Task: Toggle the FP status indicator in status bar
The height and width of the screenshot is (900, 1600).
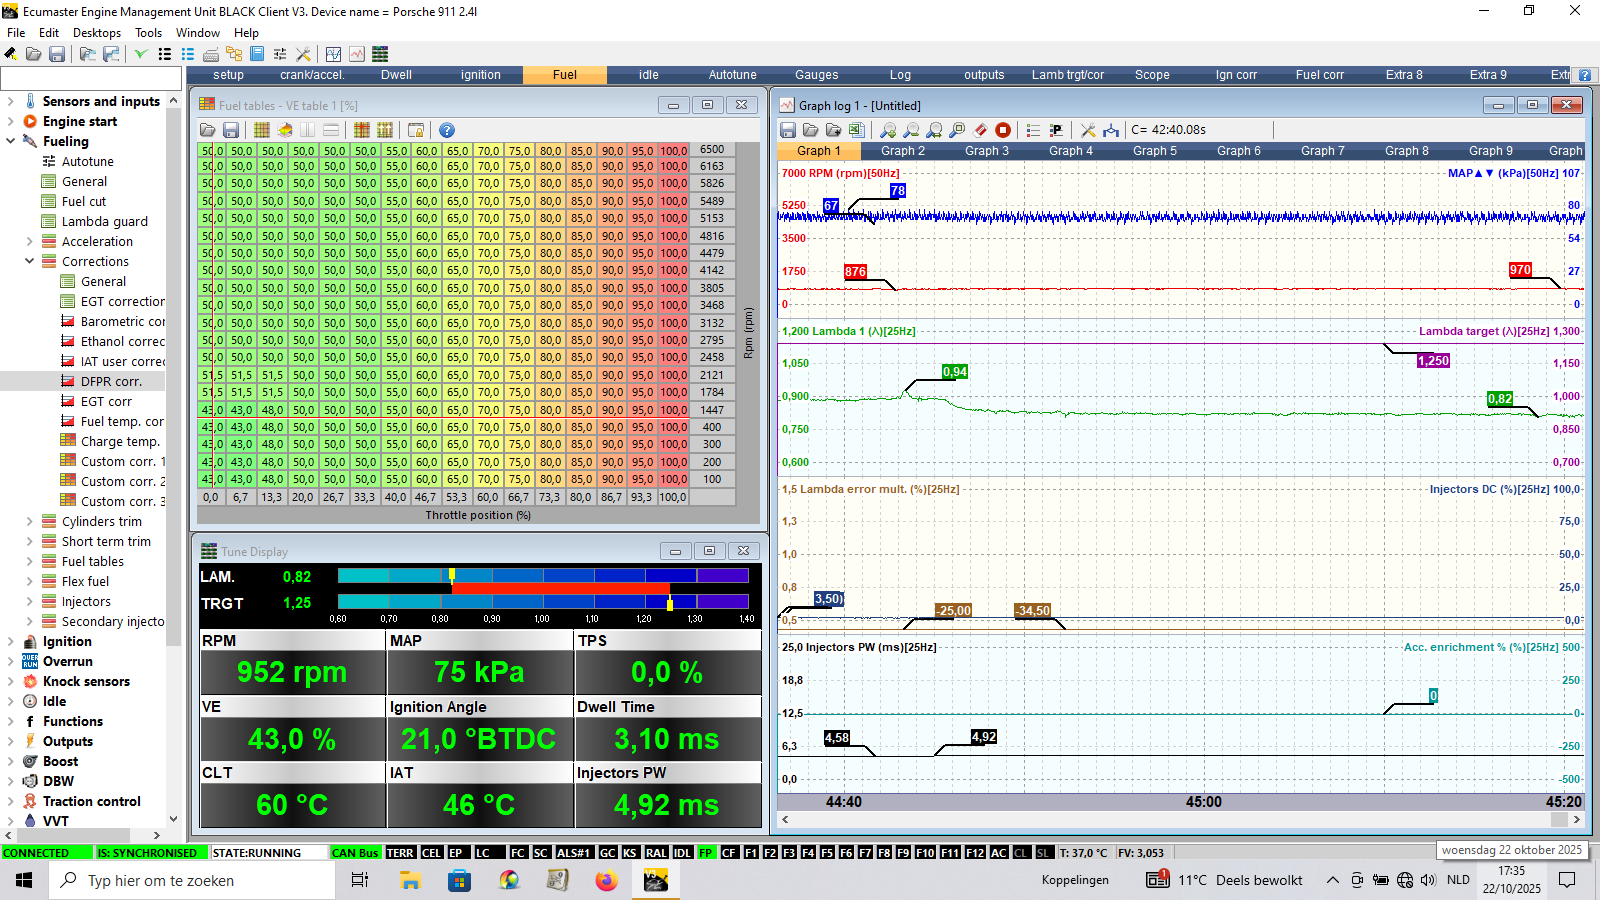Action: [x=706, y=853]
